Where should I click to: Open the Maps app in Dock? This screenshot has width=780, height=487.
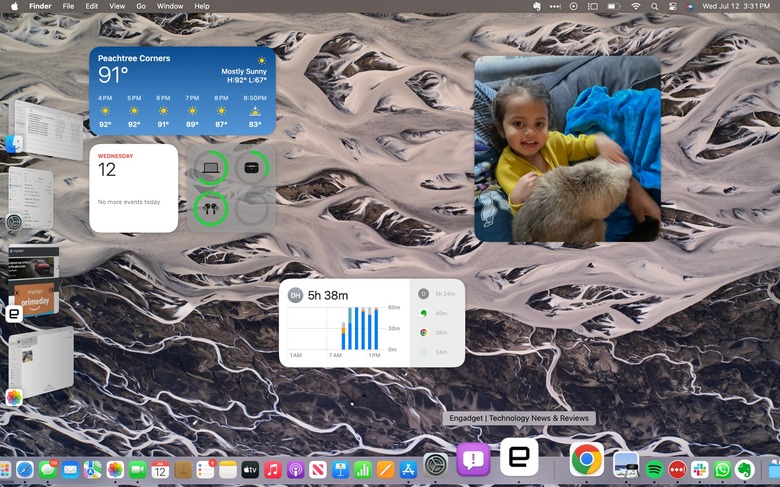[x=93, y=470]
